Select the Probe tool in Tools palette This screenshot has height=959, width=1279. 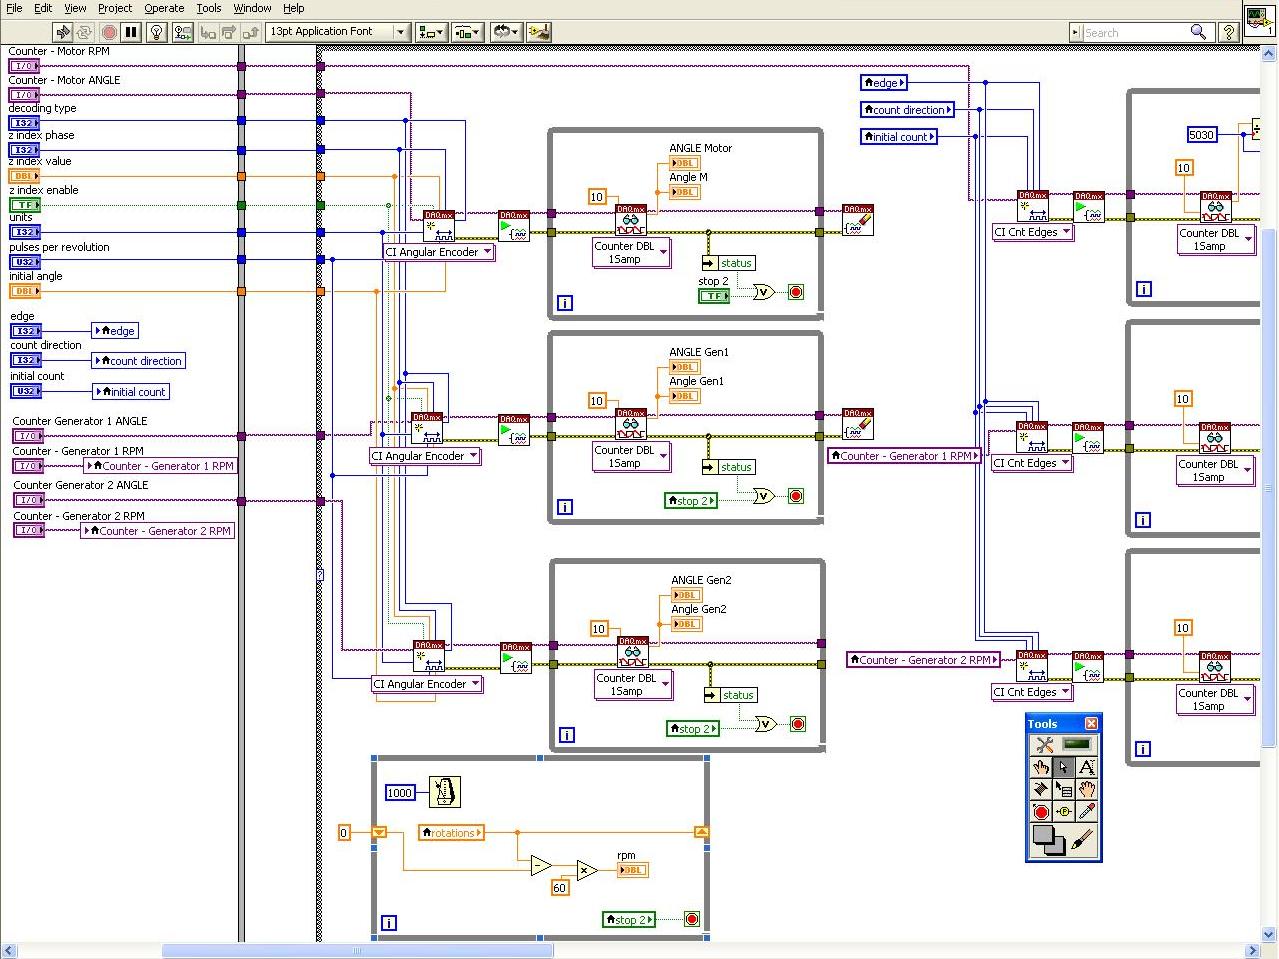[1064, 812]
